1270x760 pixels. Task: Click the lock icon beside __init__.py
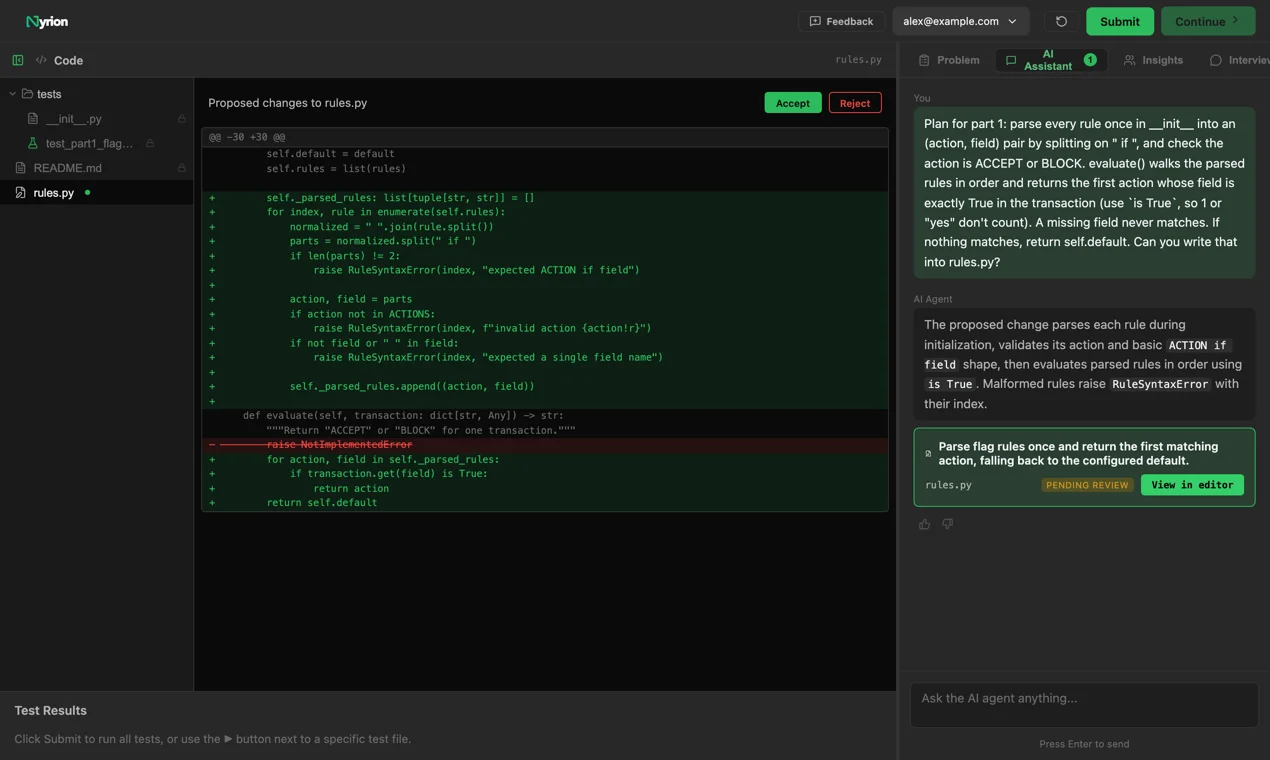click(x=182, y=119)
